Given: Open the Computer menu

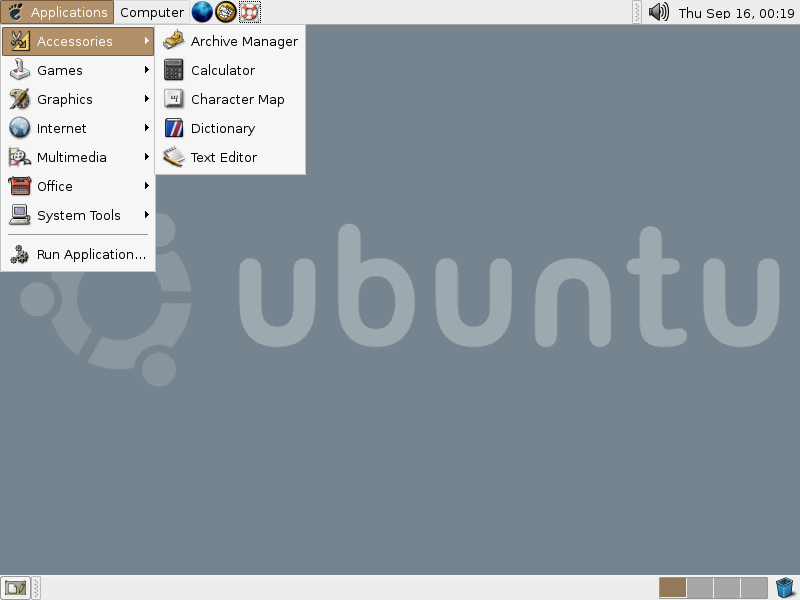Looking at the screenshot, I should (x=152, y=12).
